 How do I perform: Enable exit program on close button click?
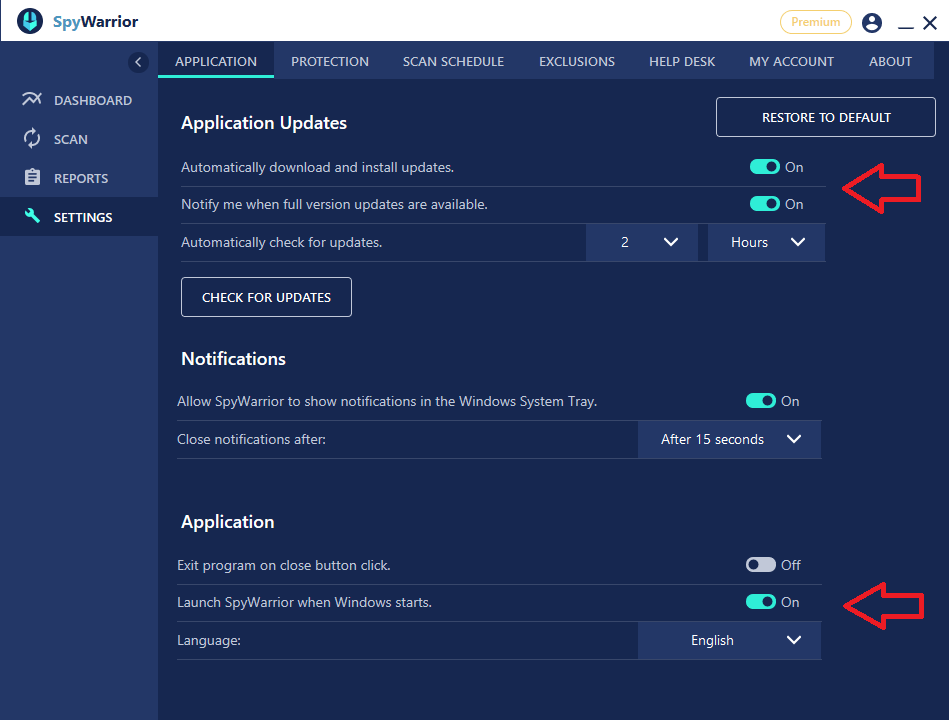pos(760,565)
